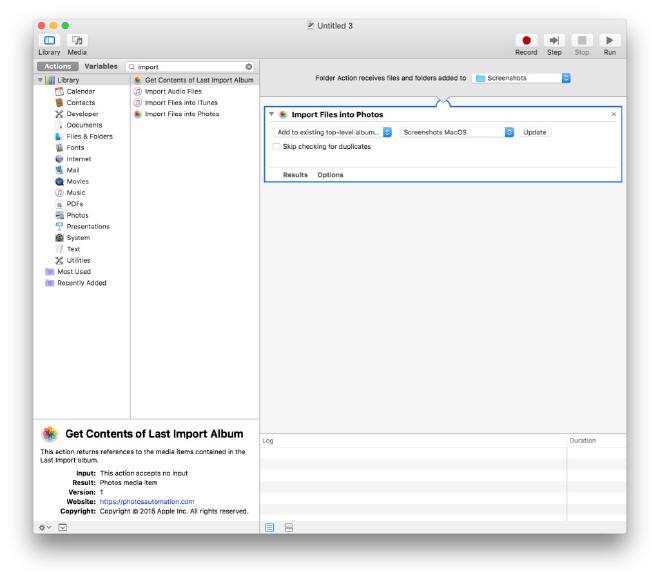Start recording with the Record button
This screenshot has height=581, width=660.
526,40
